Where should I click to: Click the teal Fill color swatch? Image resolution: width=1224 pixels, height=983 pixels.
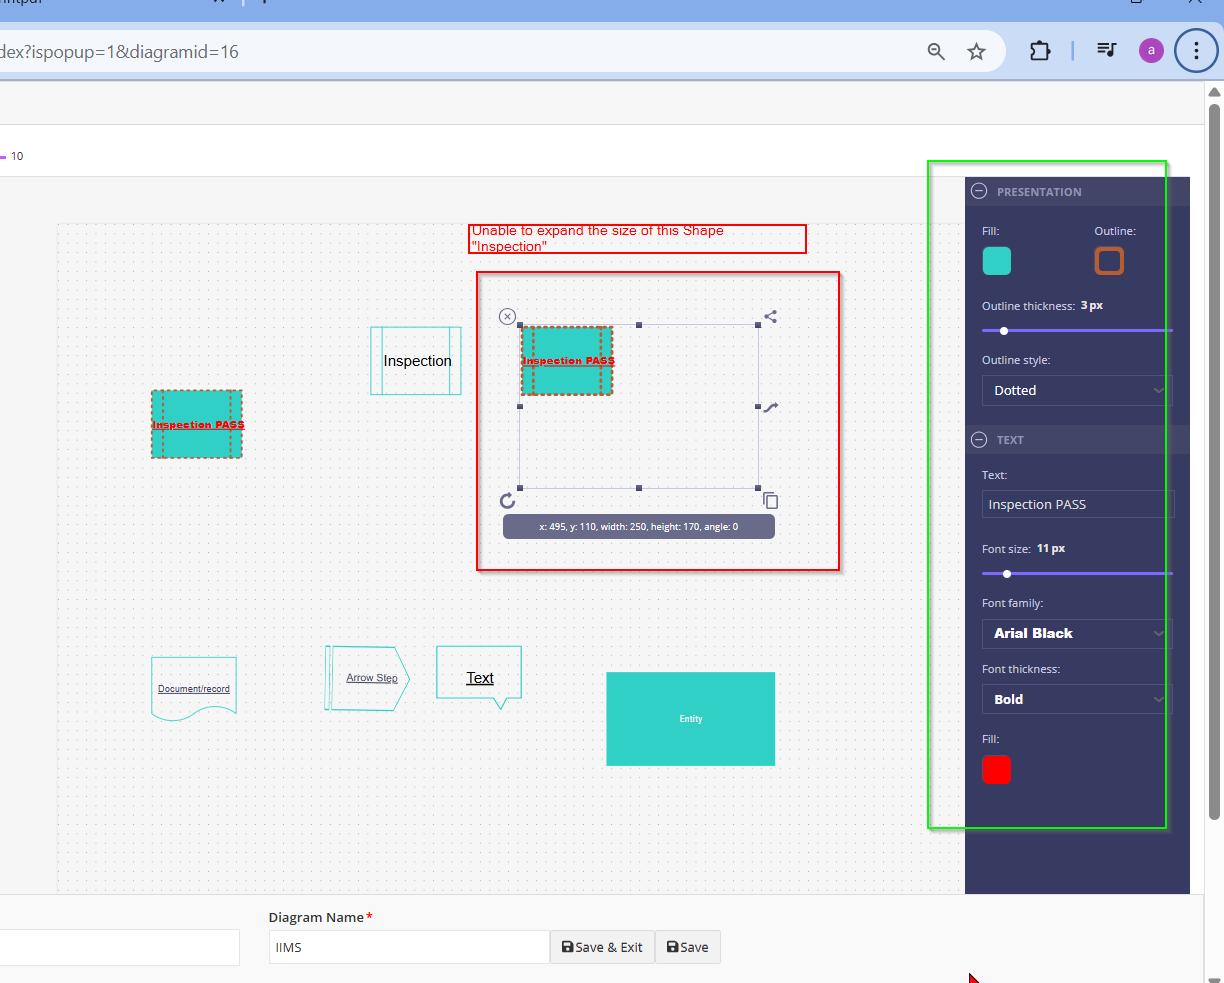(x=997, y=261)
